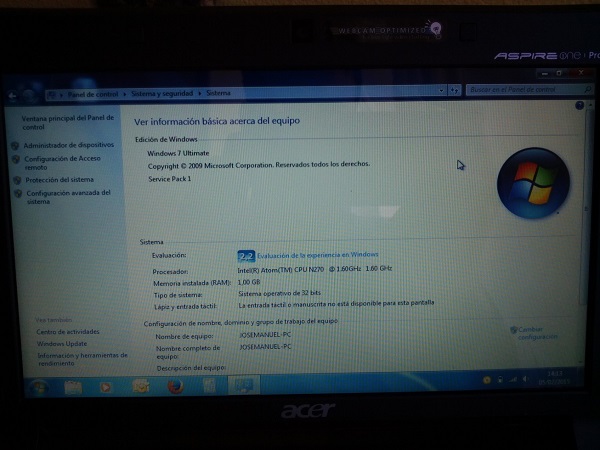Open 'Información y herramientas de rendimiento'
600x450 pixels.
82,359
